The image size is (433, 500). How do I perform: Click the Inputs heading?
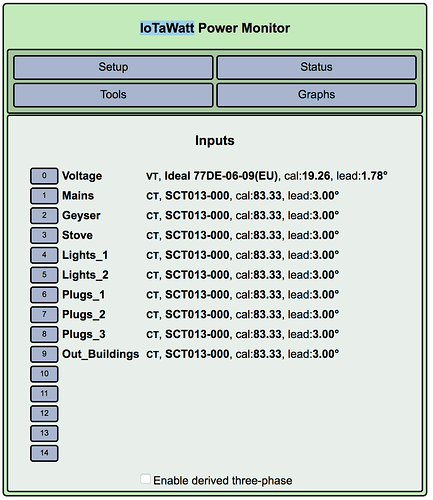tap(215, 140)
